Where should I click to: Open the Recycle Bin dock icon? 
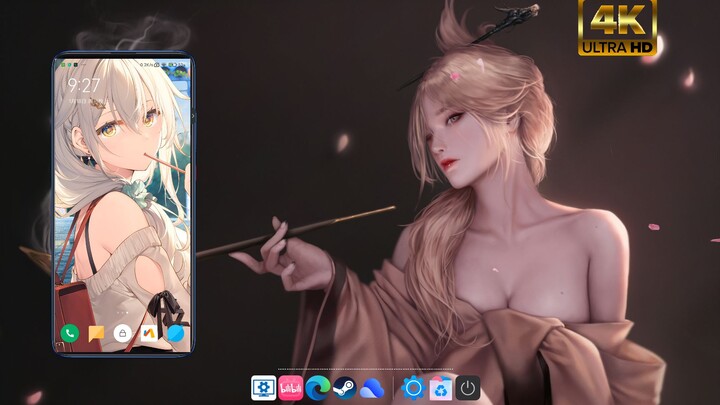(440, 388)
